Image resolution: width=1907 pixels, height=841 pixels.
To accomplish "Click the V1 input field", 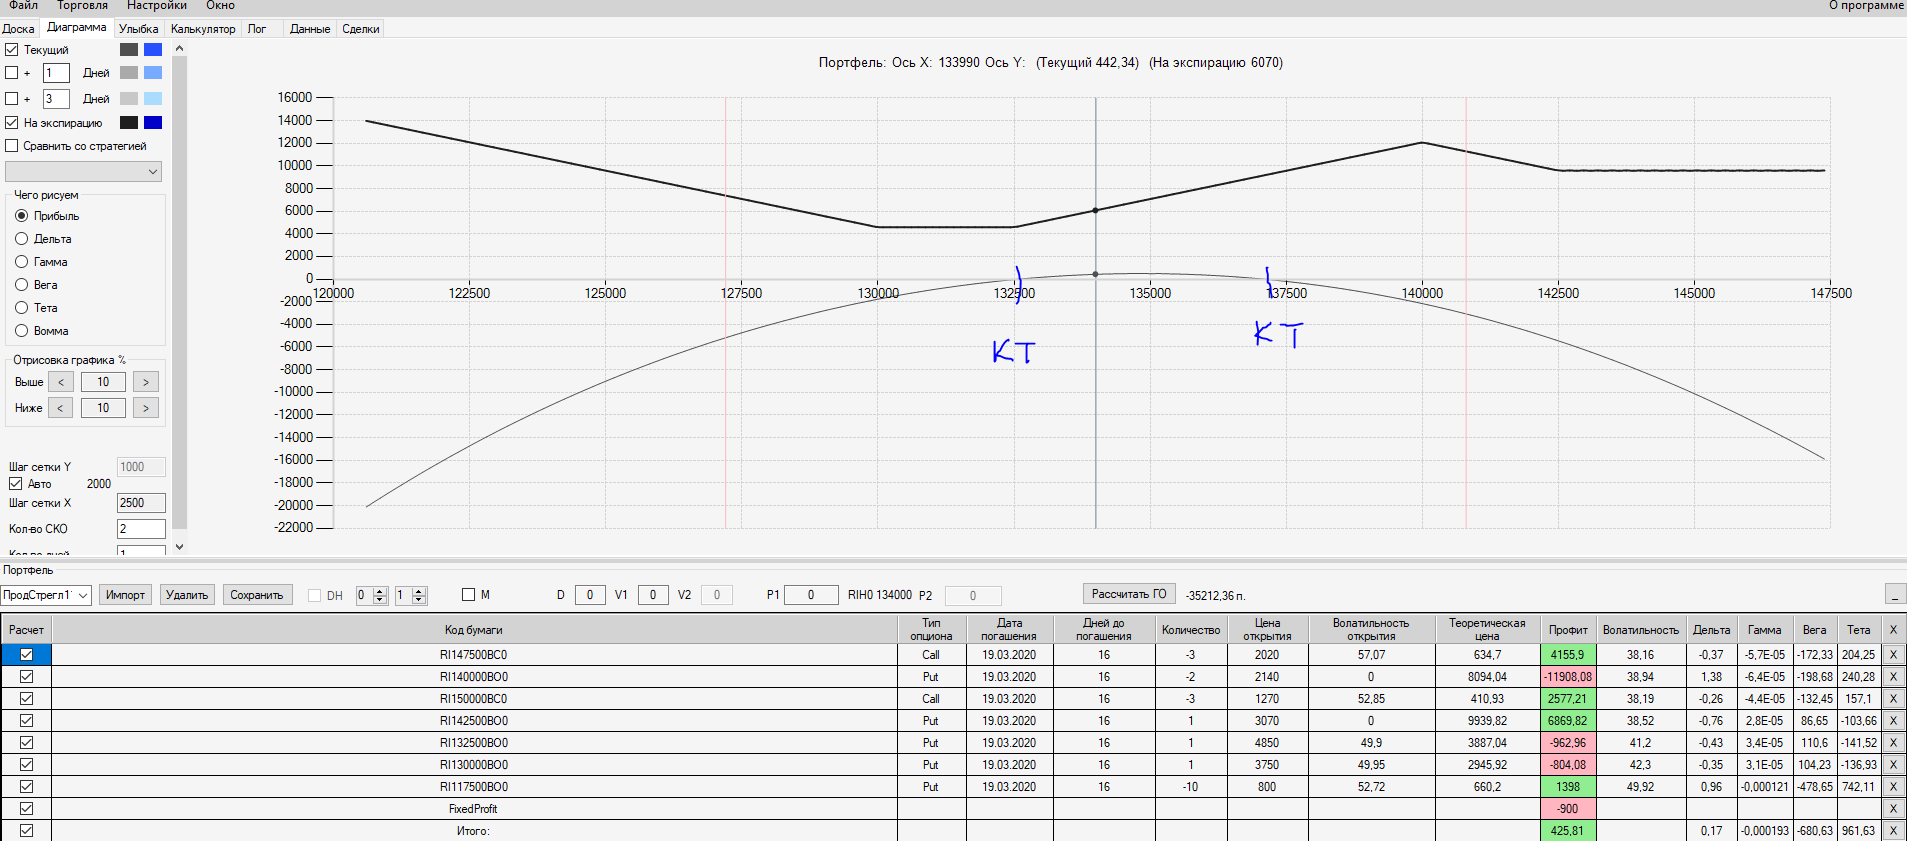I will [653, 595].
